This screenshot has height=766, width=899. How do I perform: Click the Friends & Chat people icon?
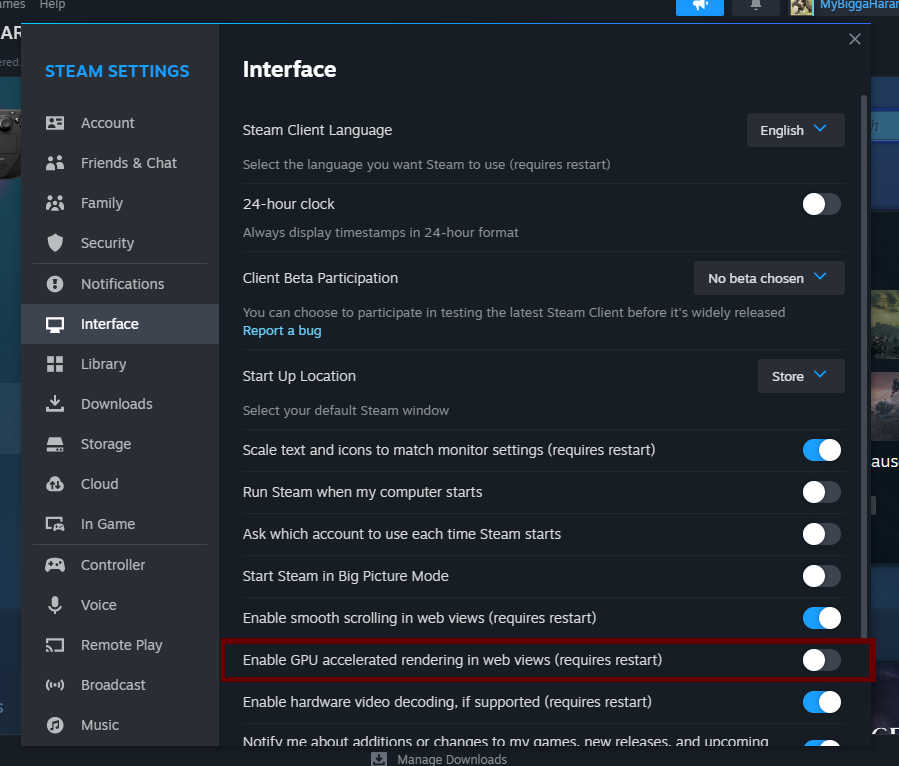[x=55, y=163]
